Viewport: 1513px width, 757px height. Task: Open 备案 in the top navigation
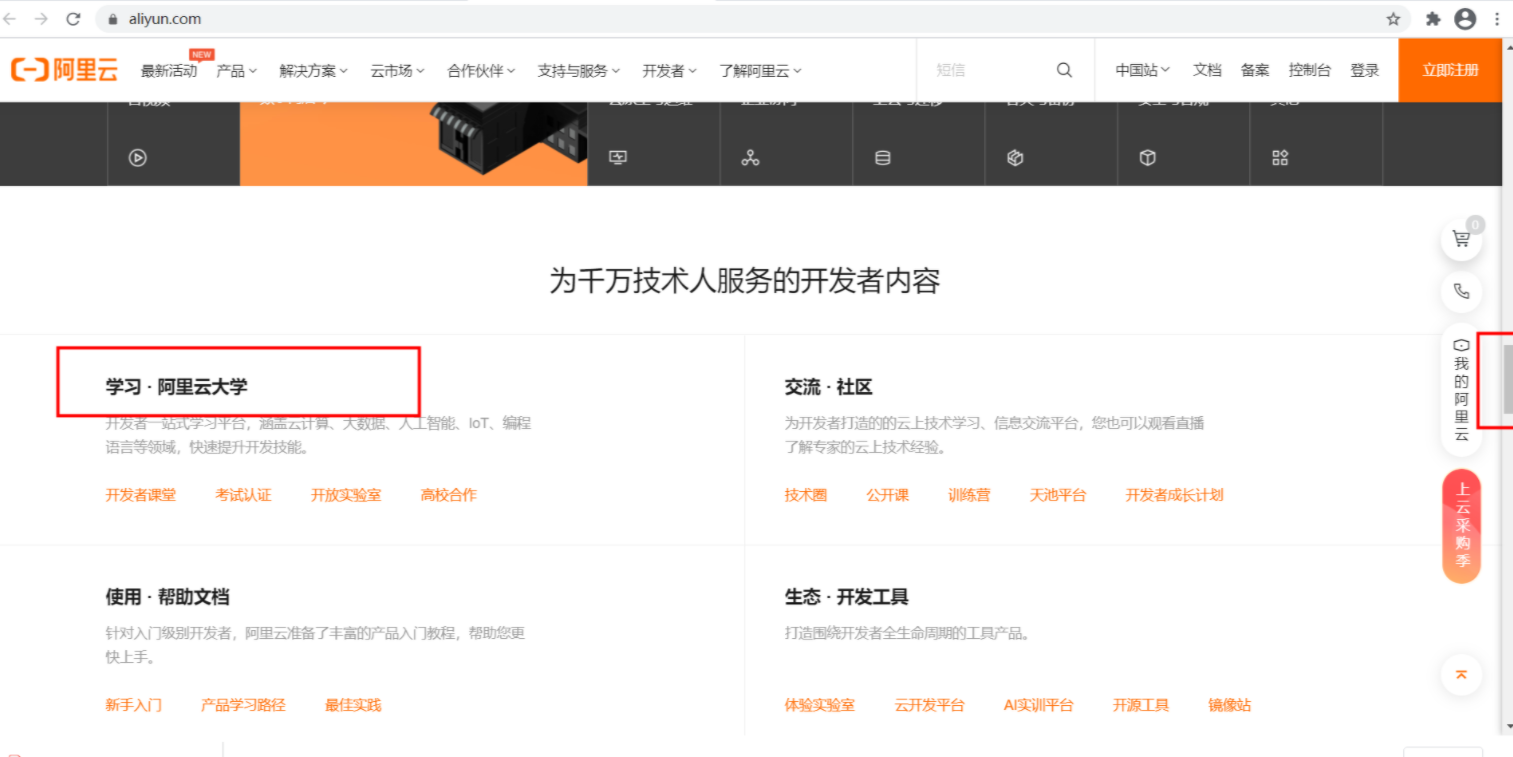(1255, 70)
